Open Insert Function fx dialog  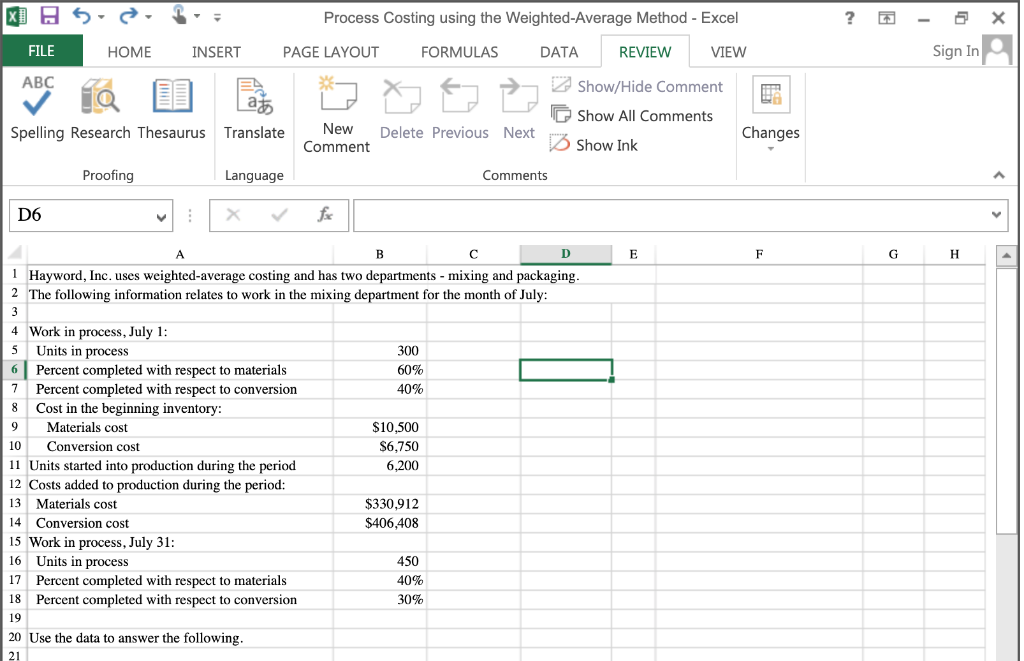pyautogui.click(x=325, y=215)
